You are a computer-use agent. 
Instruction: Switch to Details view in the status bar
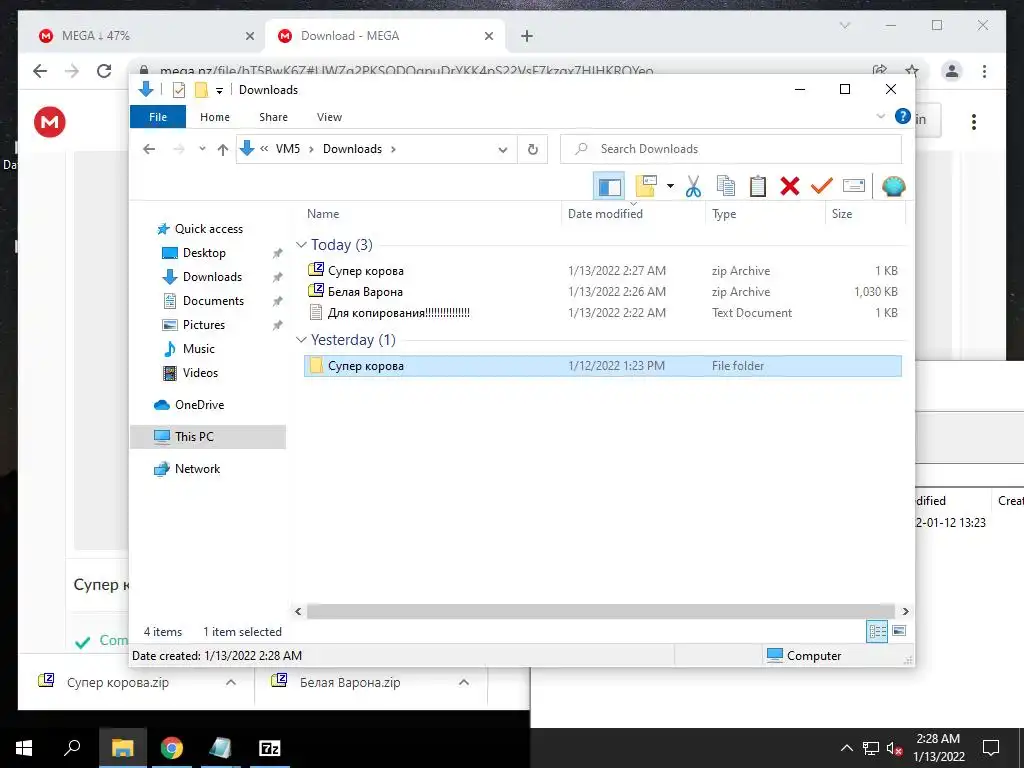pyautogui.click(x=877, y=631)
